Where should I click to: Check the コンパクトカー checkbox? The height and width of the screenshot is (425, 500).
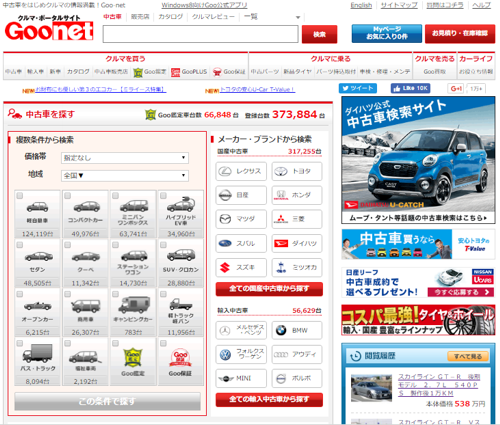click(68, 196)
